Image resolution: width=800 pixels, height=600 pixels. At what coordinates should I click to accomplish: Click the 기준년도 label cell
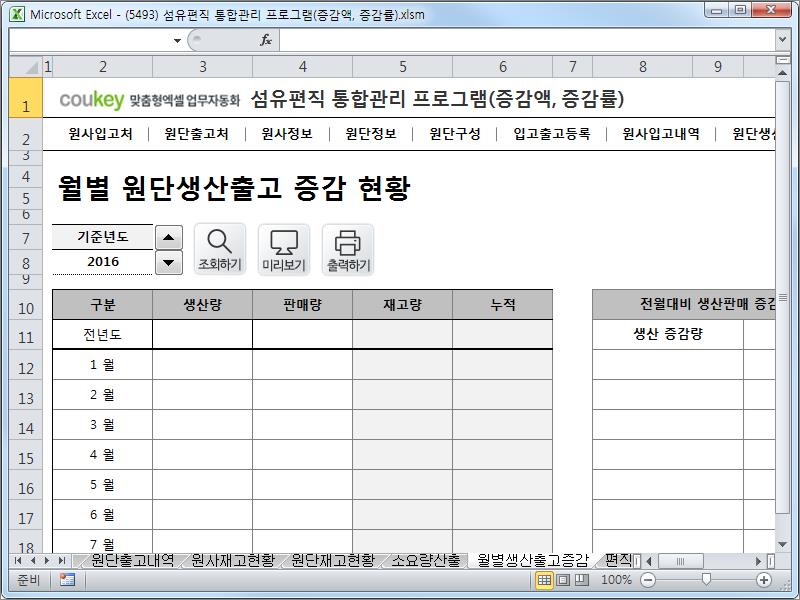tap(103, 237)
